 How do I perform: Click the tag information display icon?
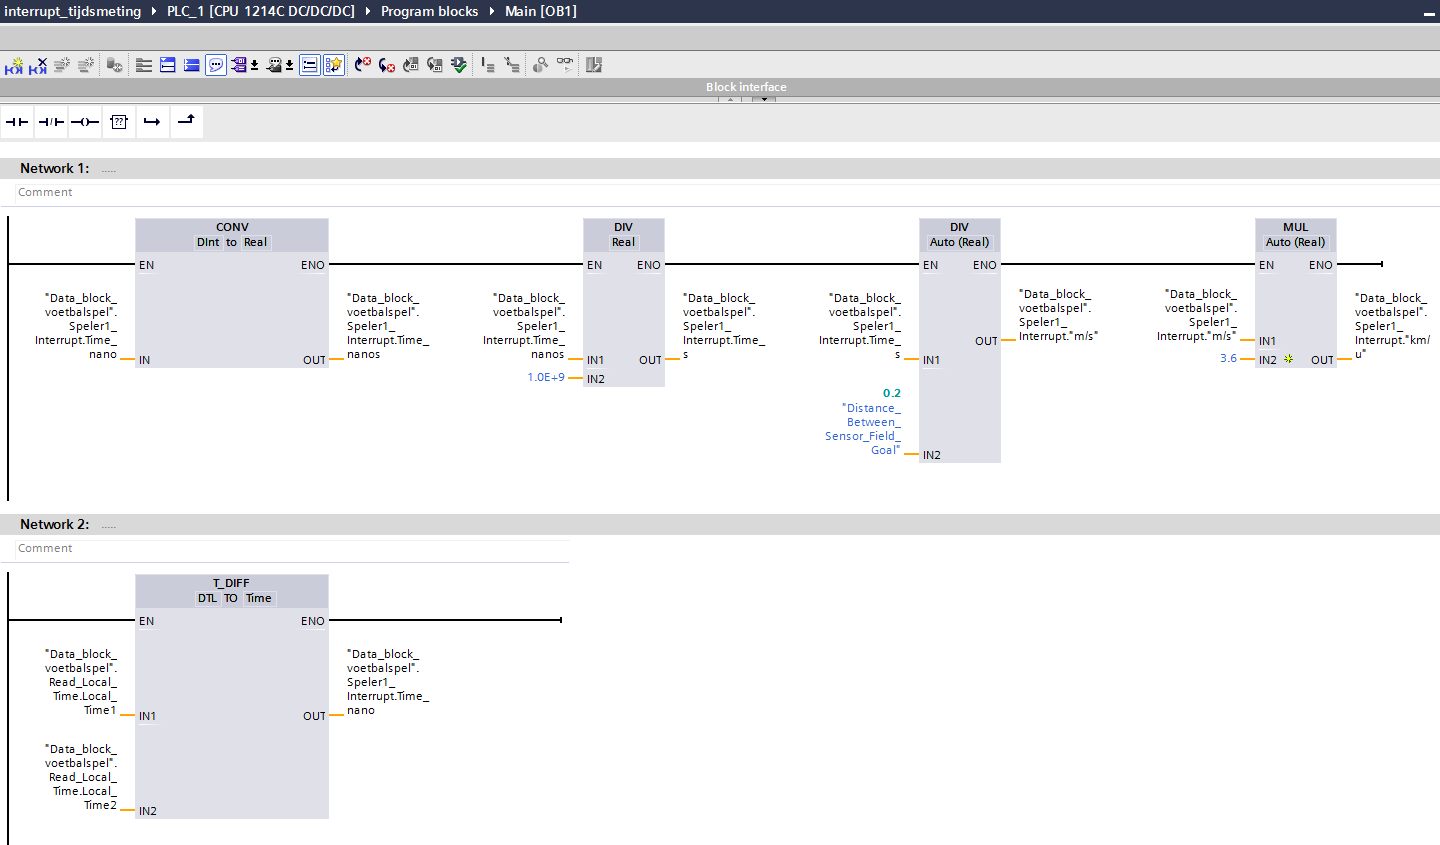point(274,65)
